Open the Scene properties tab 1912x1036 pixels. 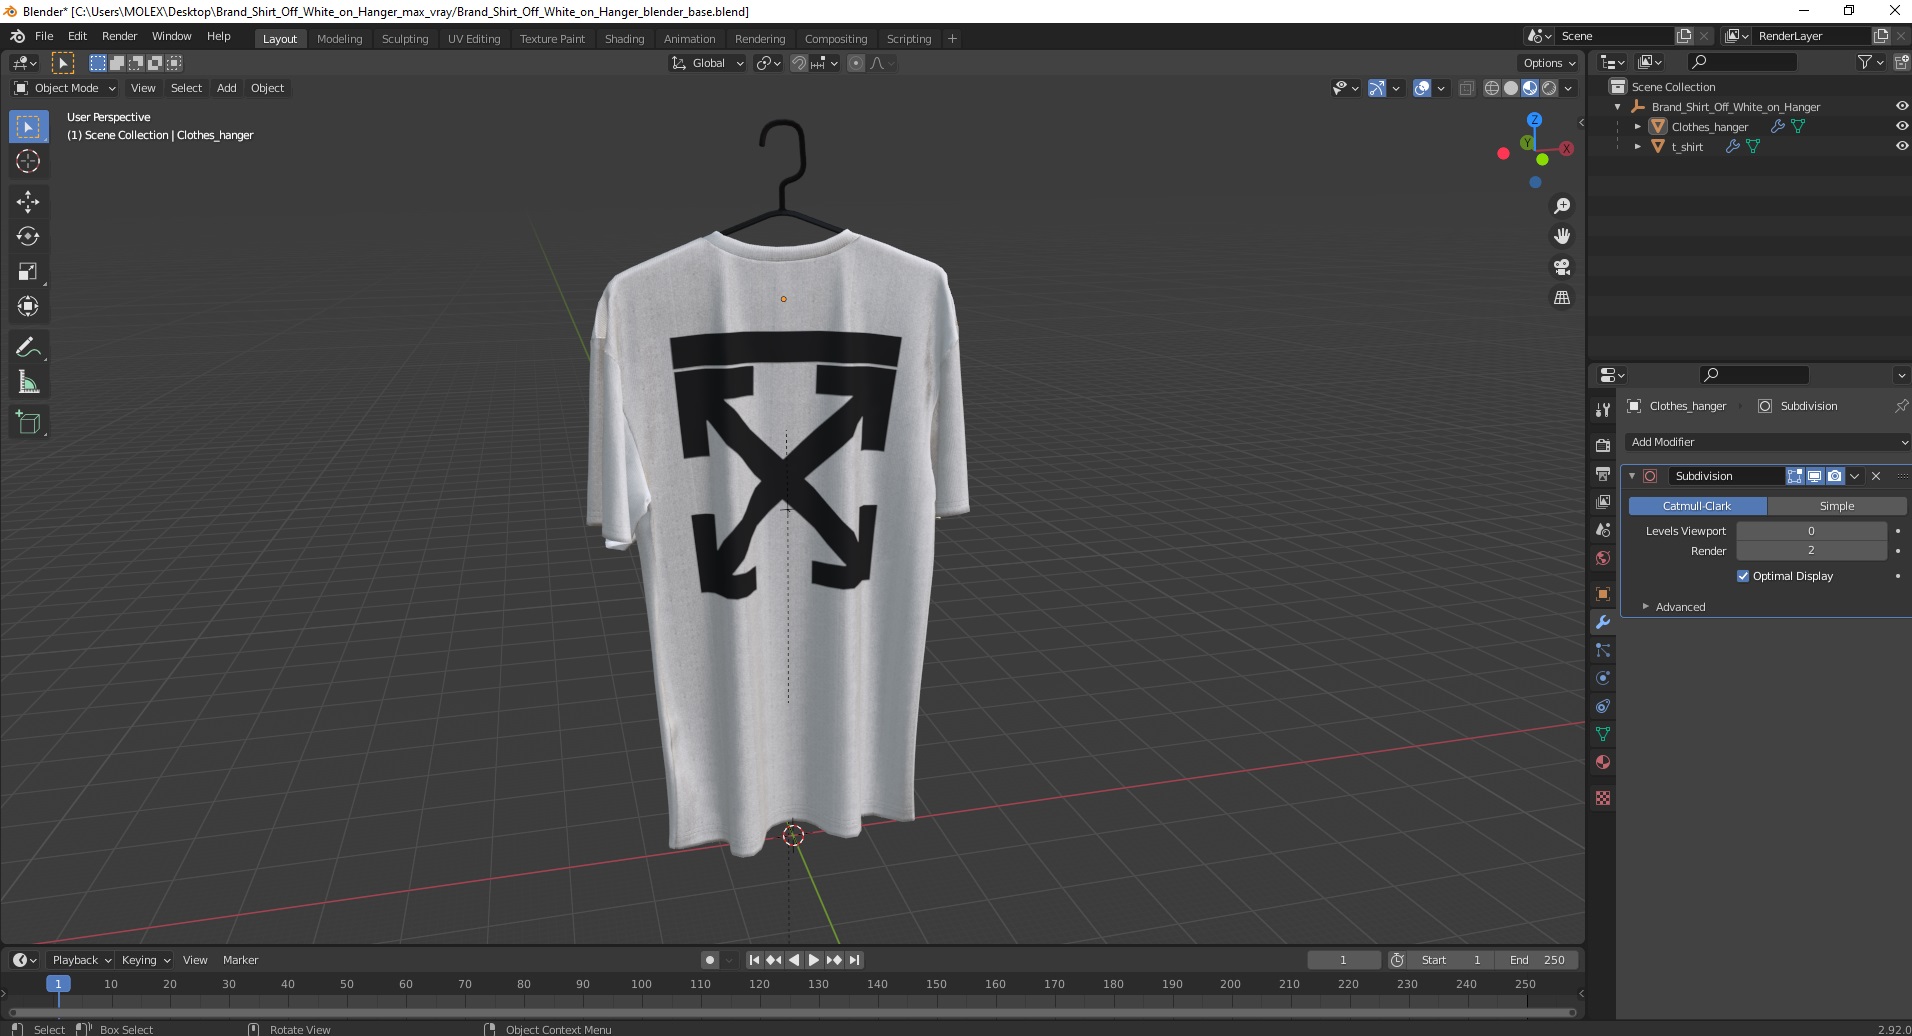coord(1603,530)
